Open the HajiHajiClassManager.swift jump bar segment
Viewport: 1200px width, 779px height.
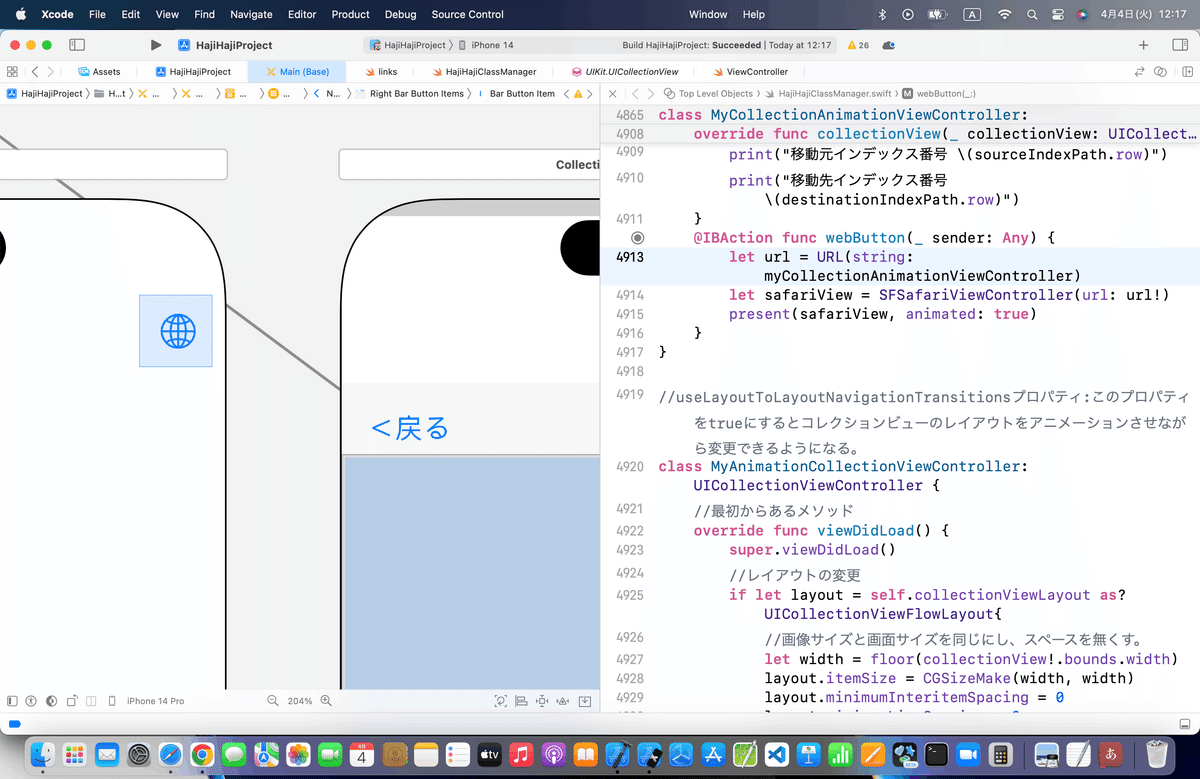pyautogui.click(x=829, y=94)
